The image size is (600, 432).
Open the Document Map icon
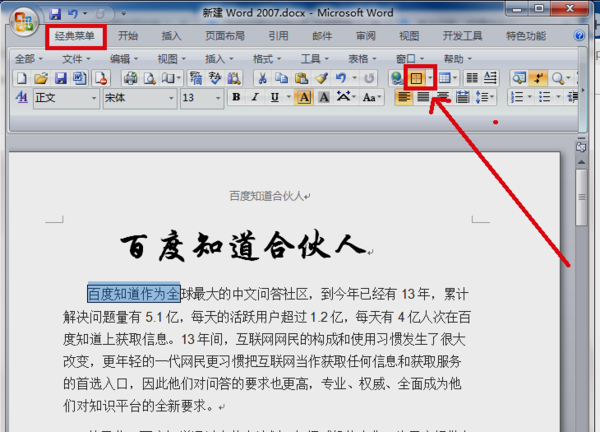[519, 78]
